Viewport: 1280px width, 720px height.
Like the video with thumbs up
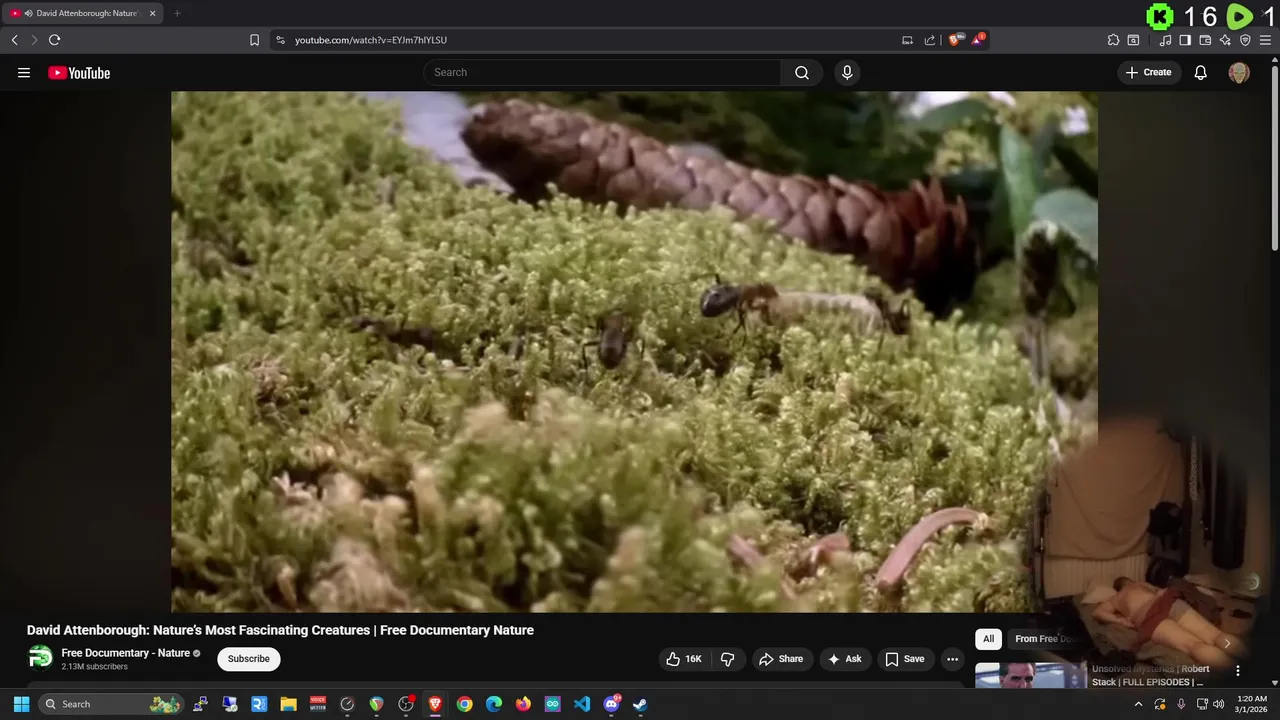coord(684,659)
